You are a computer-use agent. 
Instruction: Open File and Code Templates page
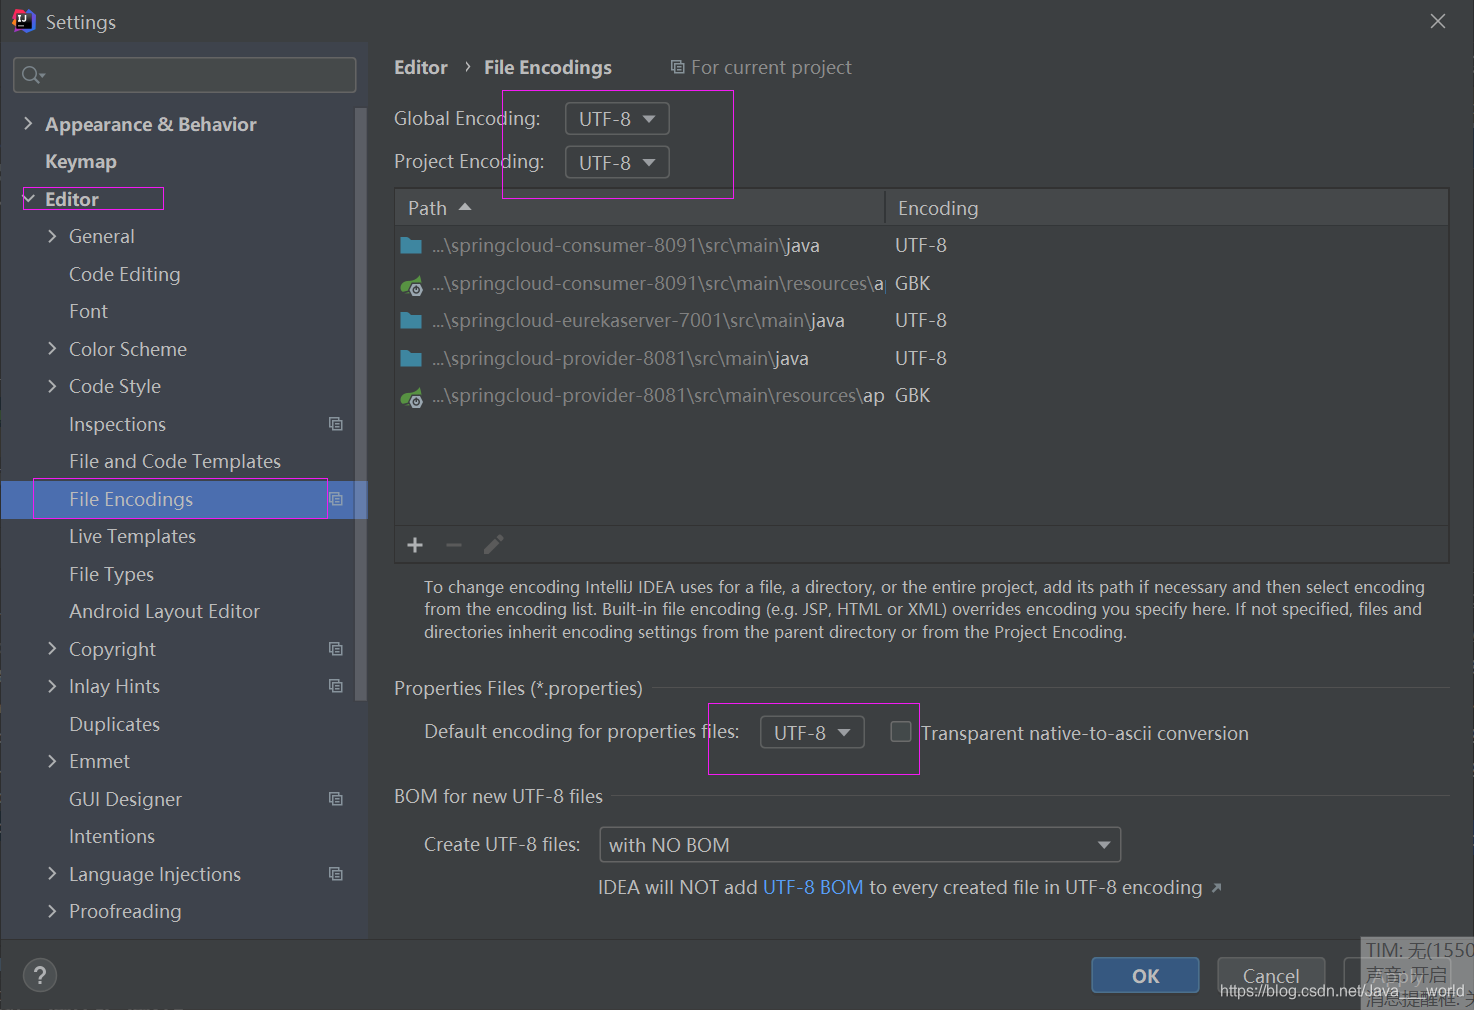point(175,461)
